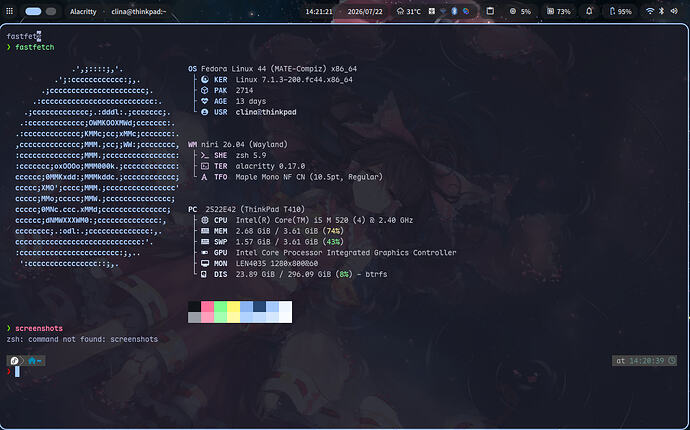
Task: Click the square window tray icon
Action: tap(490, 11)
